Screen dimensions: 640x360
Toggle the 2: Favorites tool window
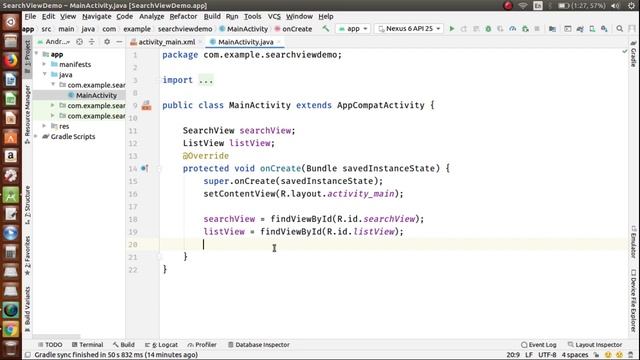(27, 256)
